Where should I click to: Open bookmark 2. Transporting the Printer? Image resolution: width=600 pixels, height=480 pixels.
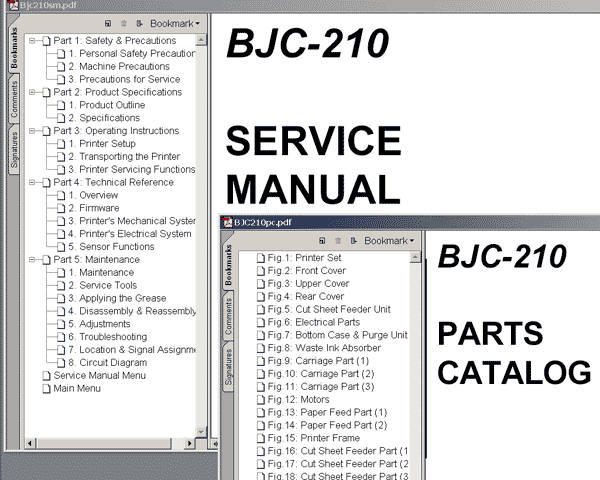(124, 157)
